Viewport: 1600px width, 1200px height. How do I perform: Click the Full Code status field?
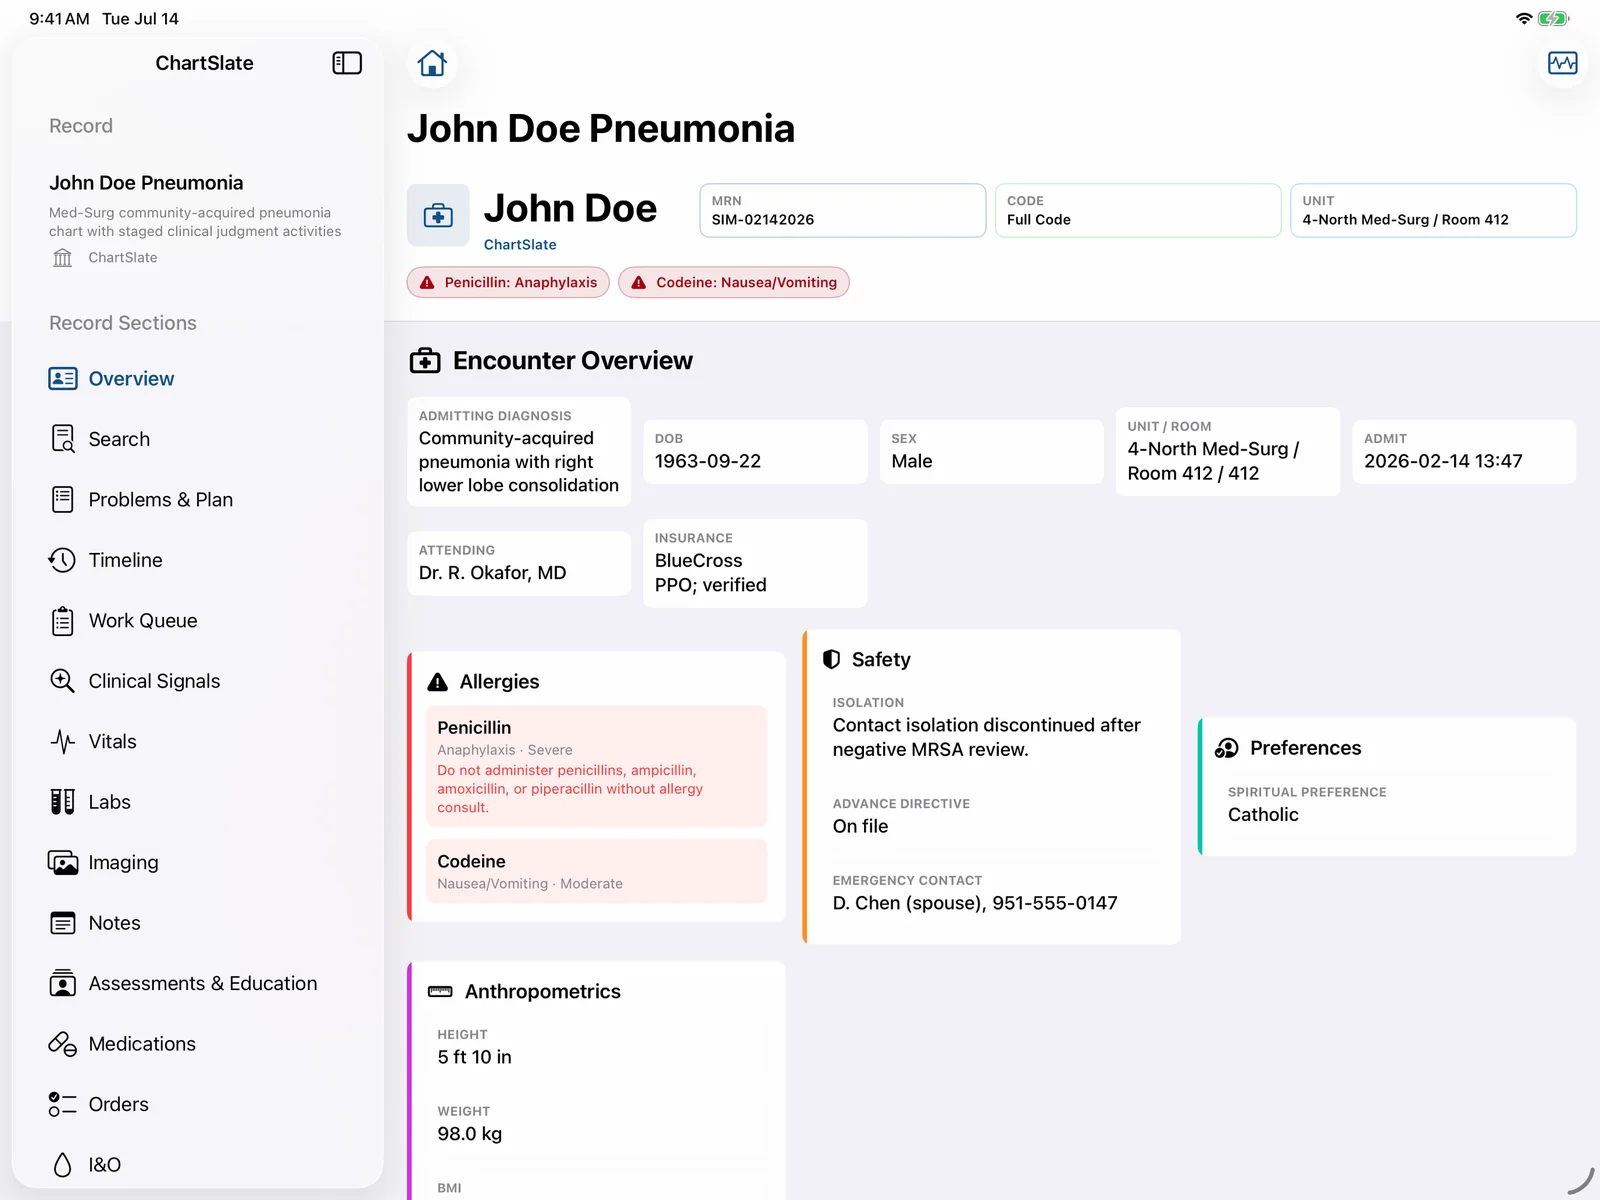(1138, 210)
